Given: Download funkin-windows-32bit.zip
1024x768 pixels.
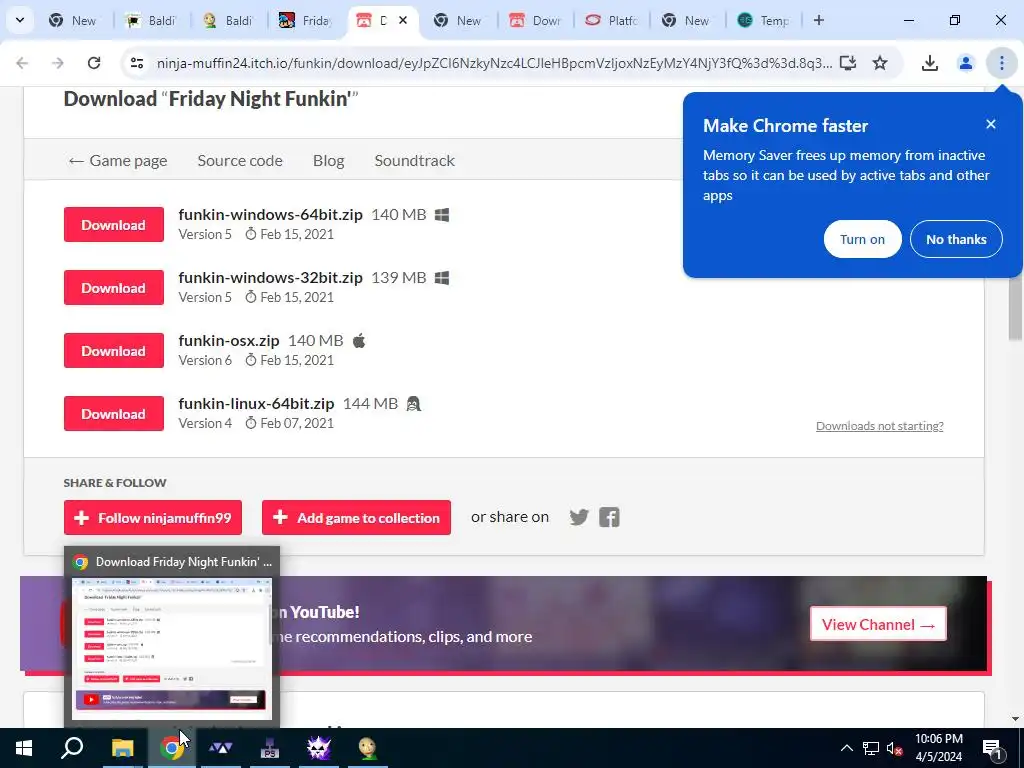Looking at the screenshot, I should point(114,287).
